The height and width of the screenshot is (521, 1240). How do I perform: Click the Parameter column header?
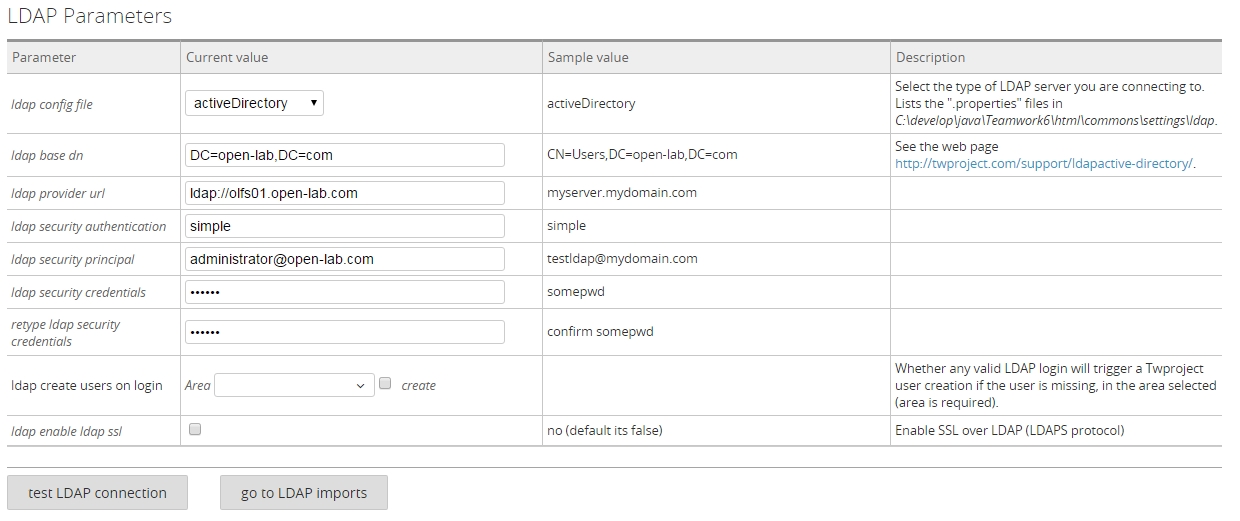[44, 58]
